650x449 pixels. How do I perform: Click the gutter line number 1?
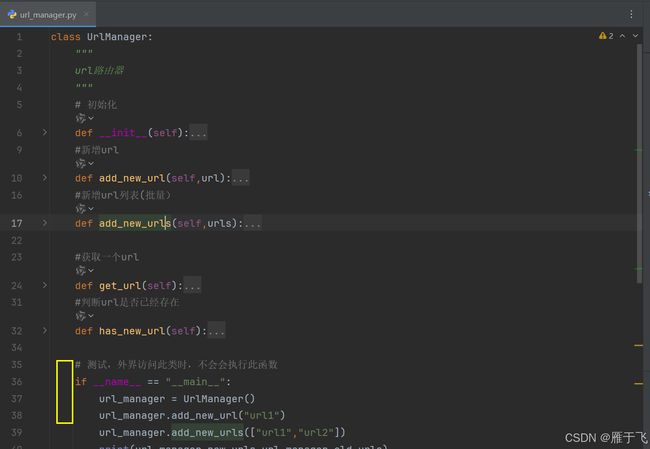click(x=19, y=37)
